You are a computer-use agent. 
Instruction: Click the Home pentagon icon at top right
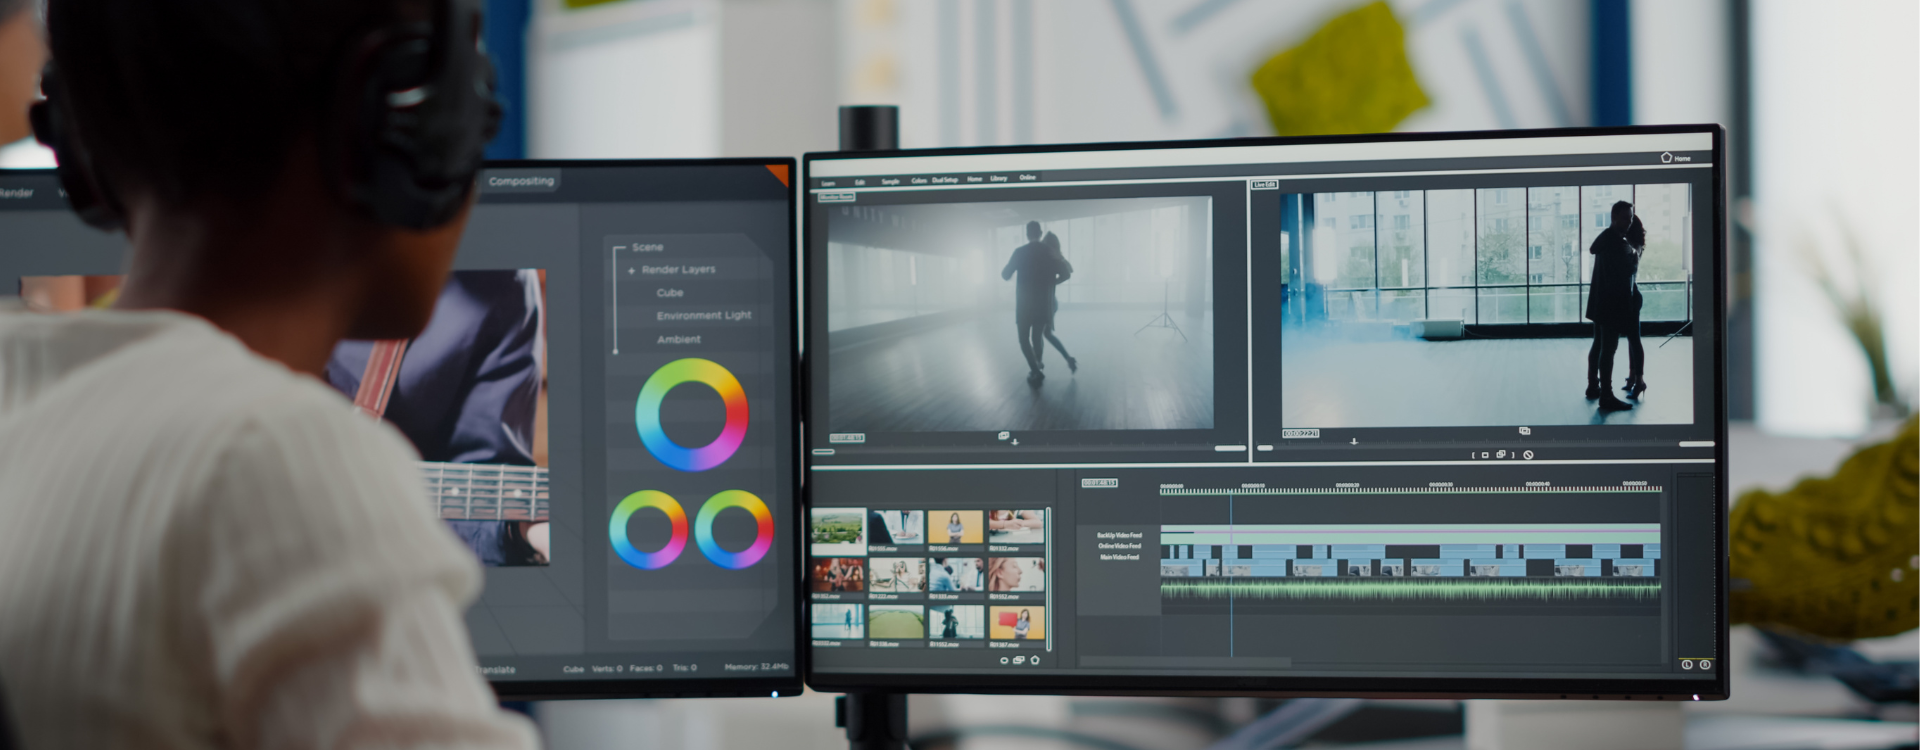click(x=1666, y=157)
